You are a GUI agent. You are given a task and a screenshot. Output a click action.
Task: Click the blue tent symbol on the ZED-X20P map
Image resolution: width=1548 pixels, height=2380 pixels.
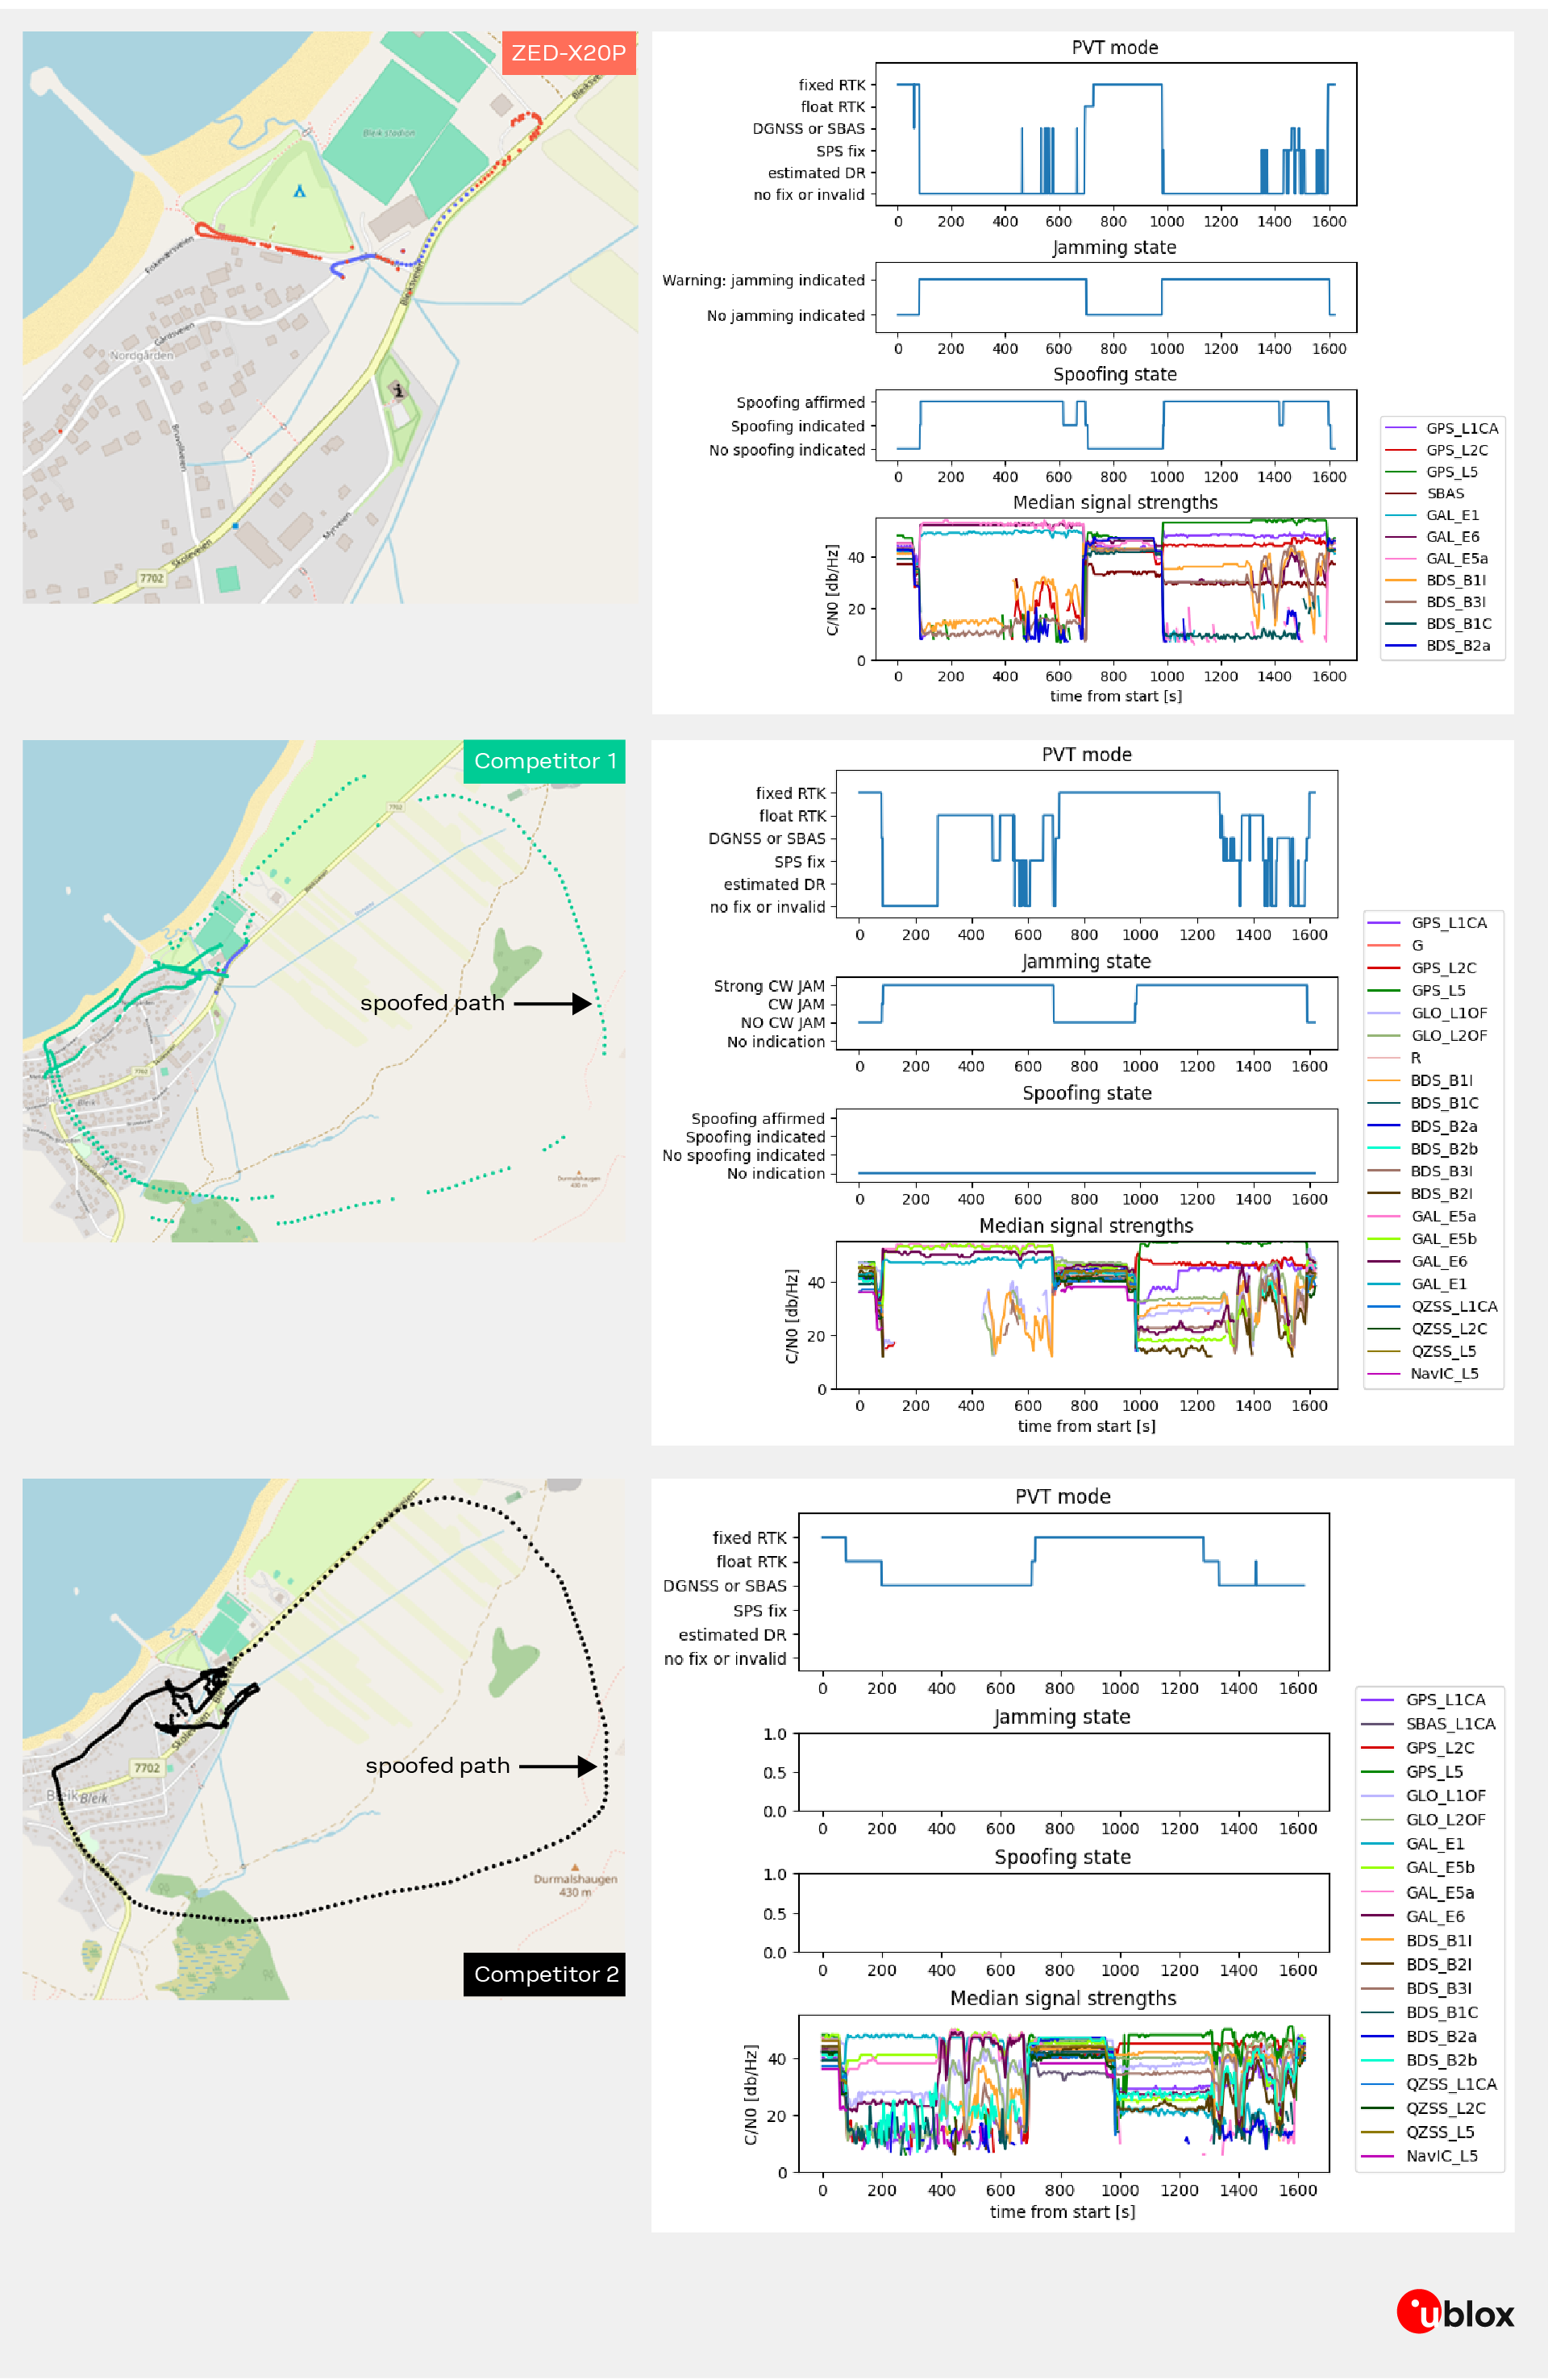click(x=300, y=192)
